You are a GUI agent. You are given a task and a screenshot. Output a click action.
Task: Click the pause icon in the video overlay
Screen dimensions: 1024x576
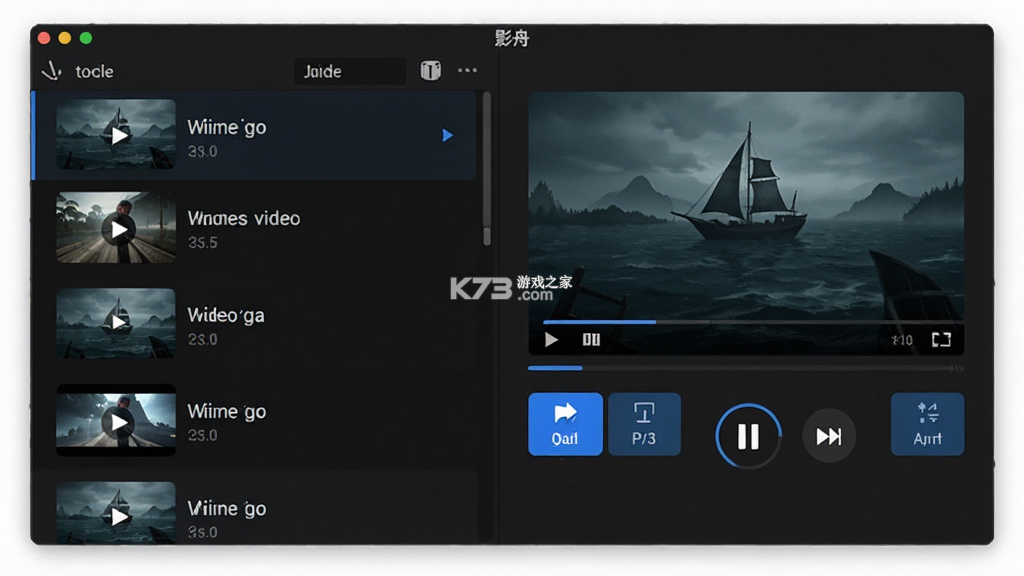pyautogui.click(x=591, y=340)
